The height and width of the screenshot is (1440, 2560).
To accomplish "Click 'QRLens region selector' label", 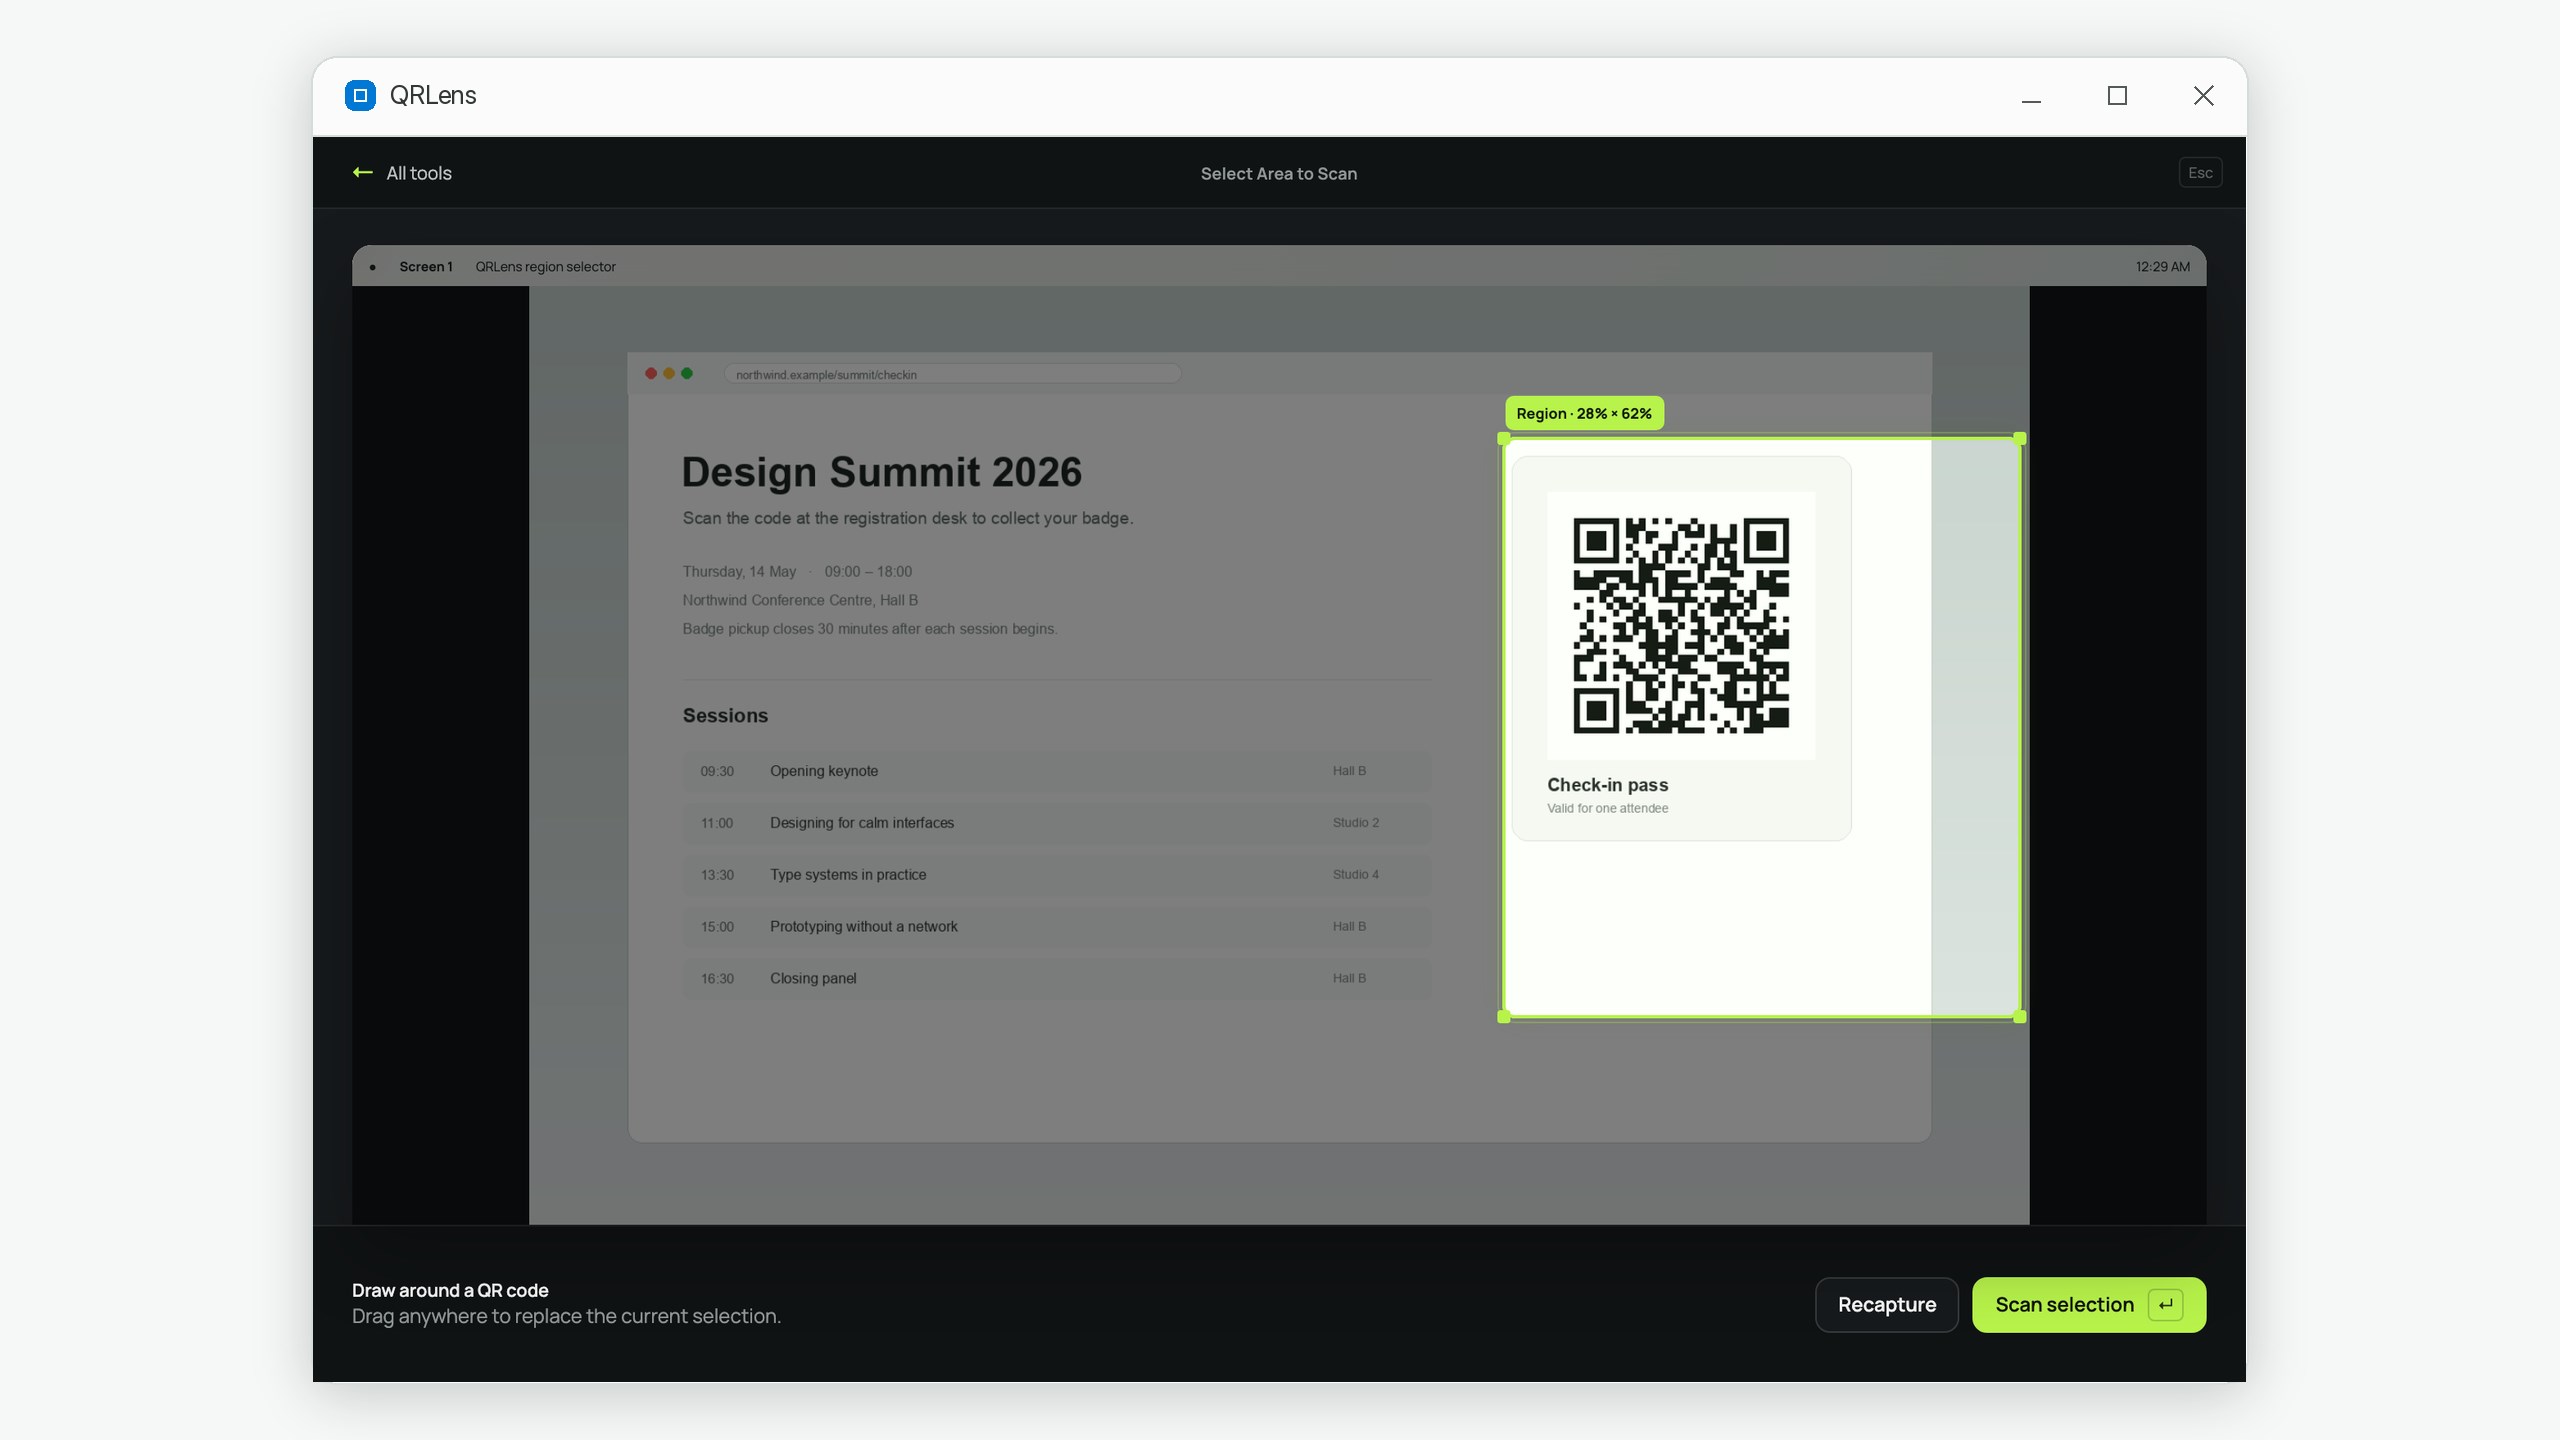I will click(545, 267).
